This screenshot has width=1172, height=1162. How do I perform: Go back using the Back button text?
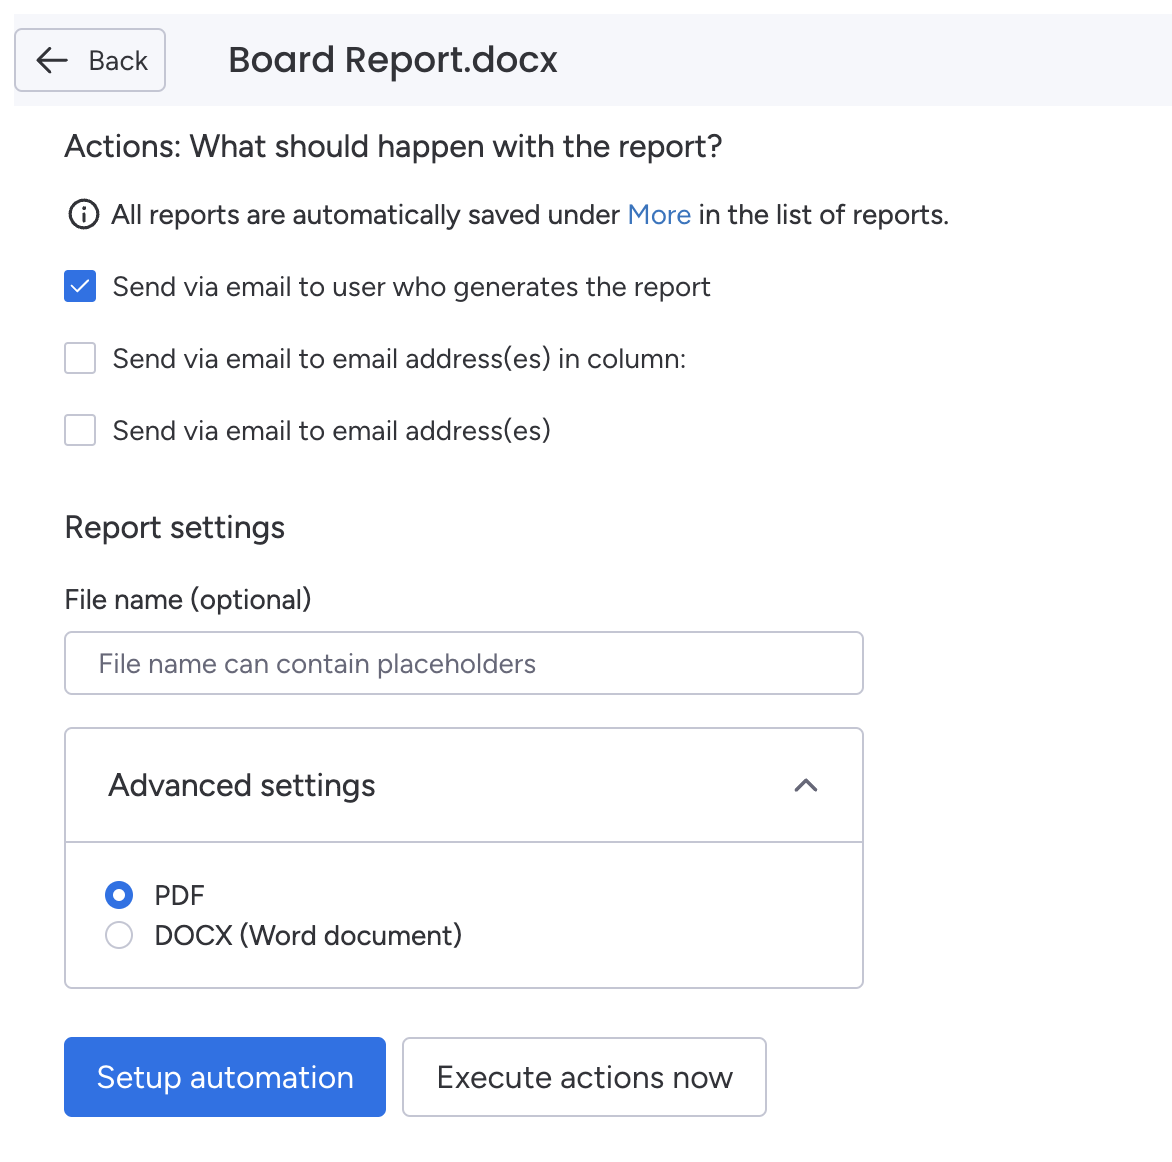point(118,61)
